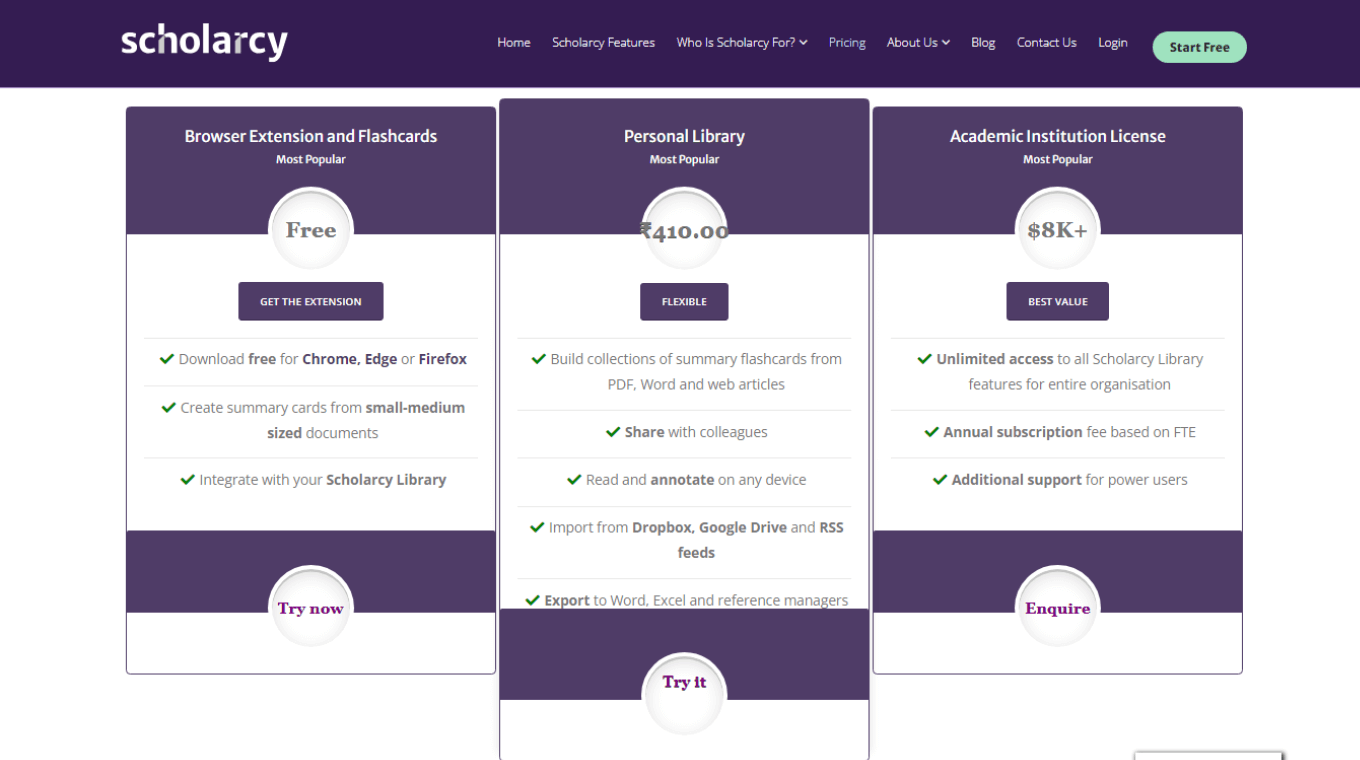The height and width of the screenshot is (760, 1360).
Task: Click checkmark beside Read and annotate
Action: tap(574, 479)
